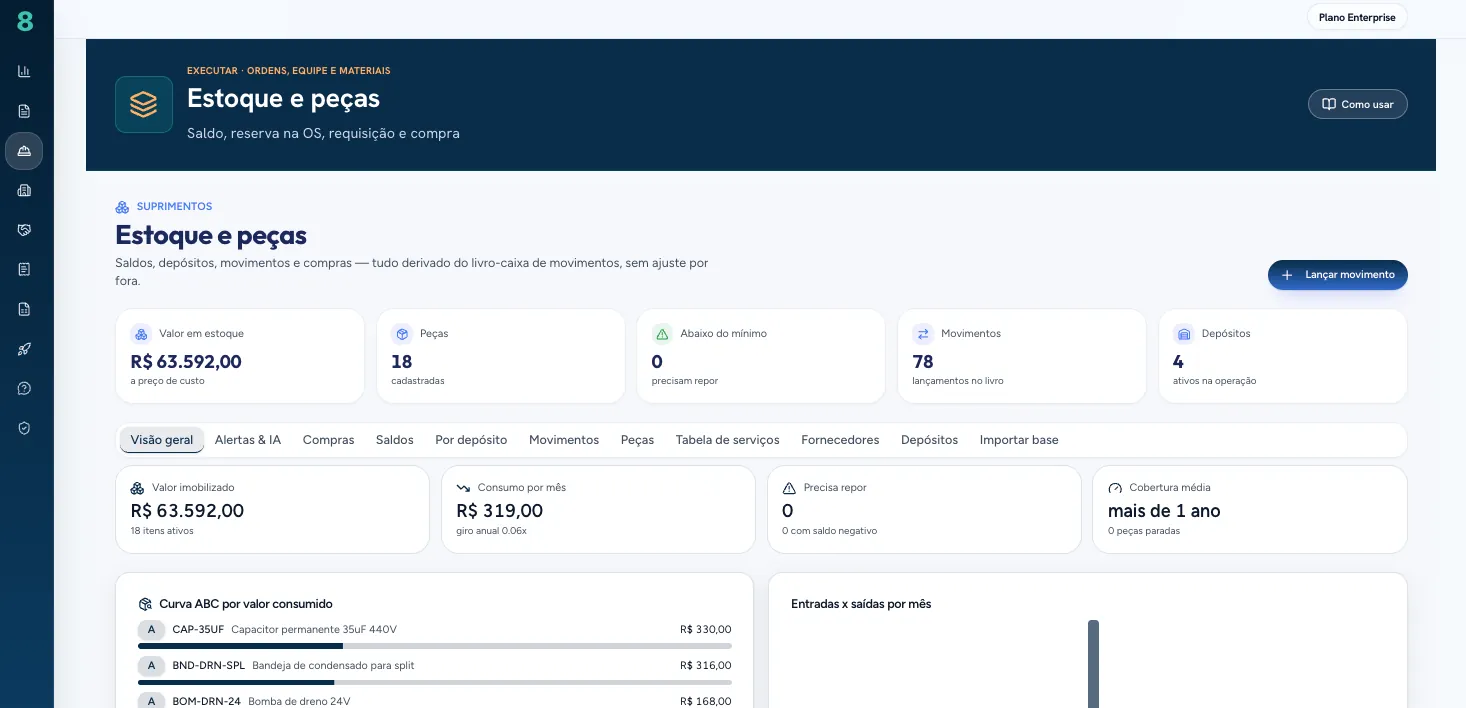Click the Curva ABC title icon
1466x708 pixels.
pos(146,604)
